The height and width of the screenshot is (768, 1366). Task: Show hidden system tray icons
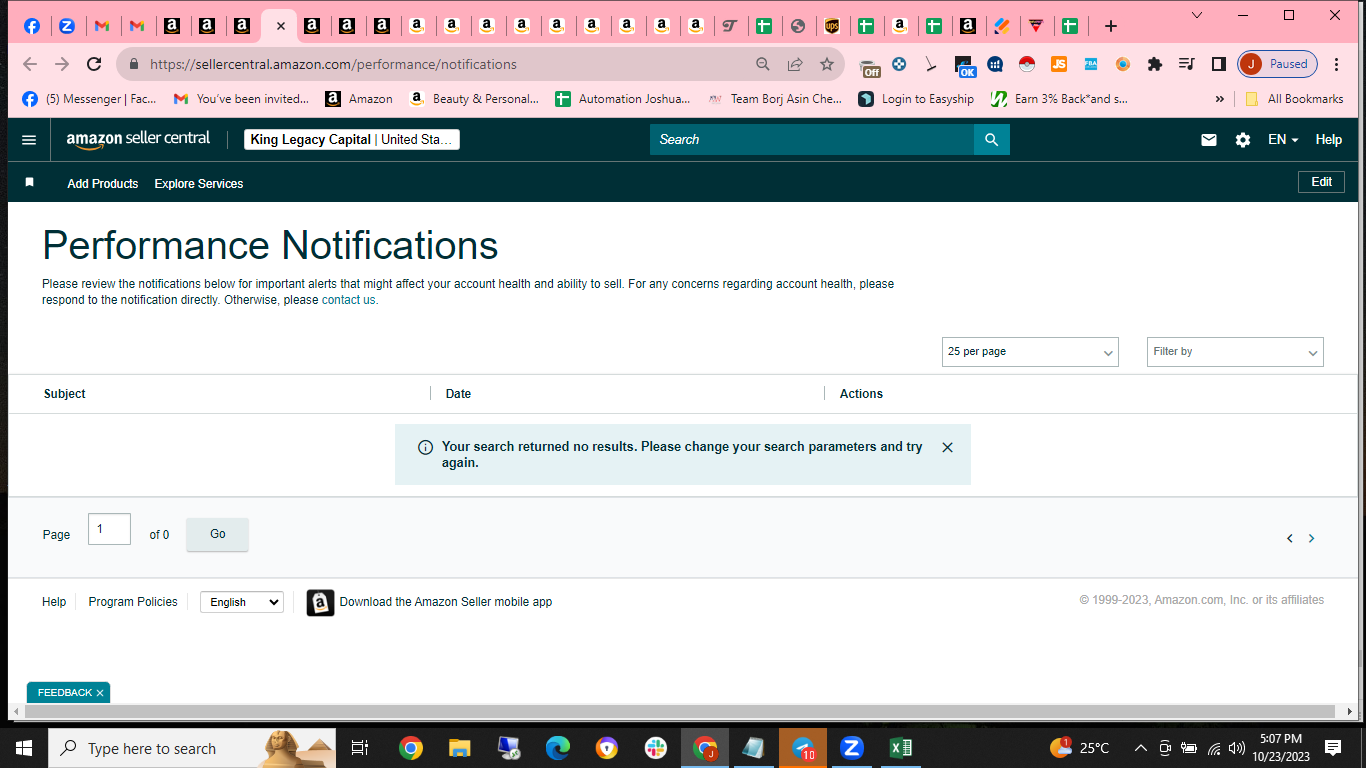tap(1141, 748)
